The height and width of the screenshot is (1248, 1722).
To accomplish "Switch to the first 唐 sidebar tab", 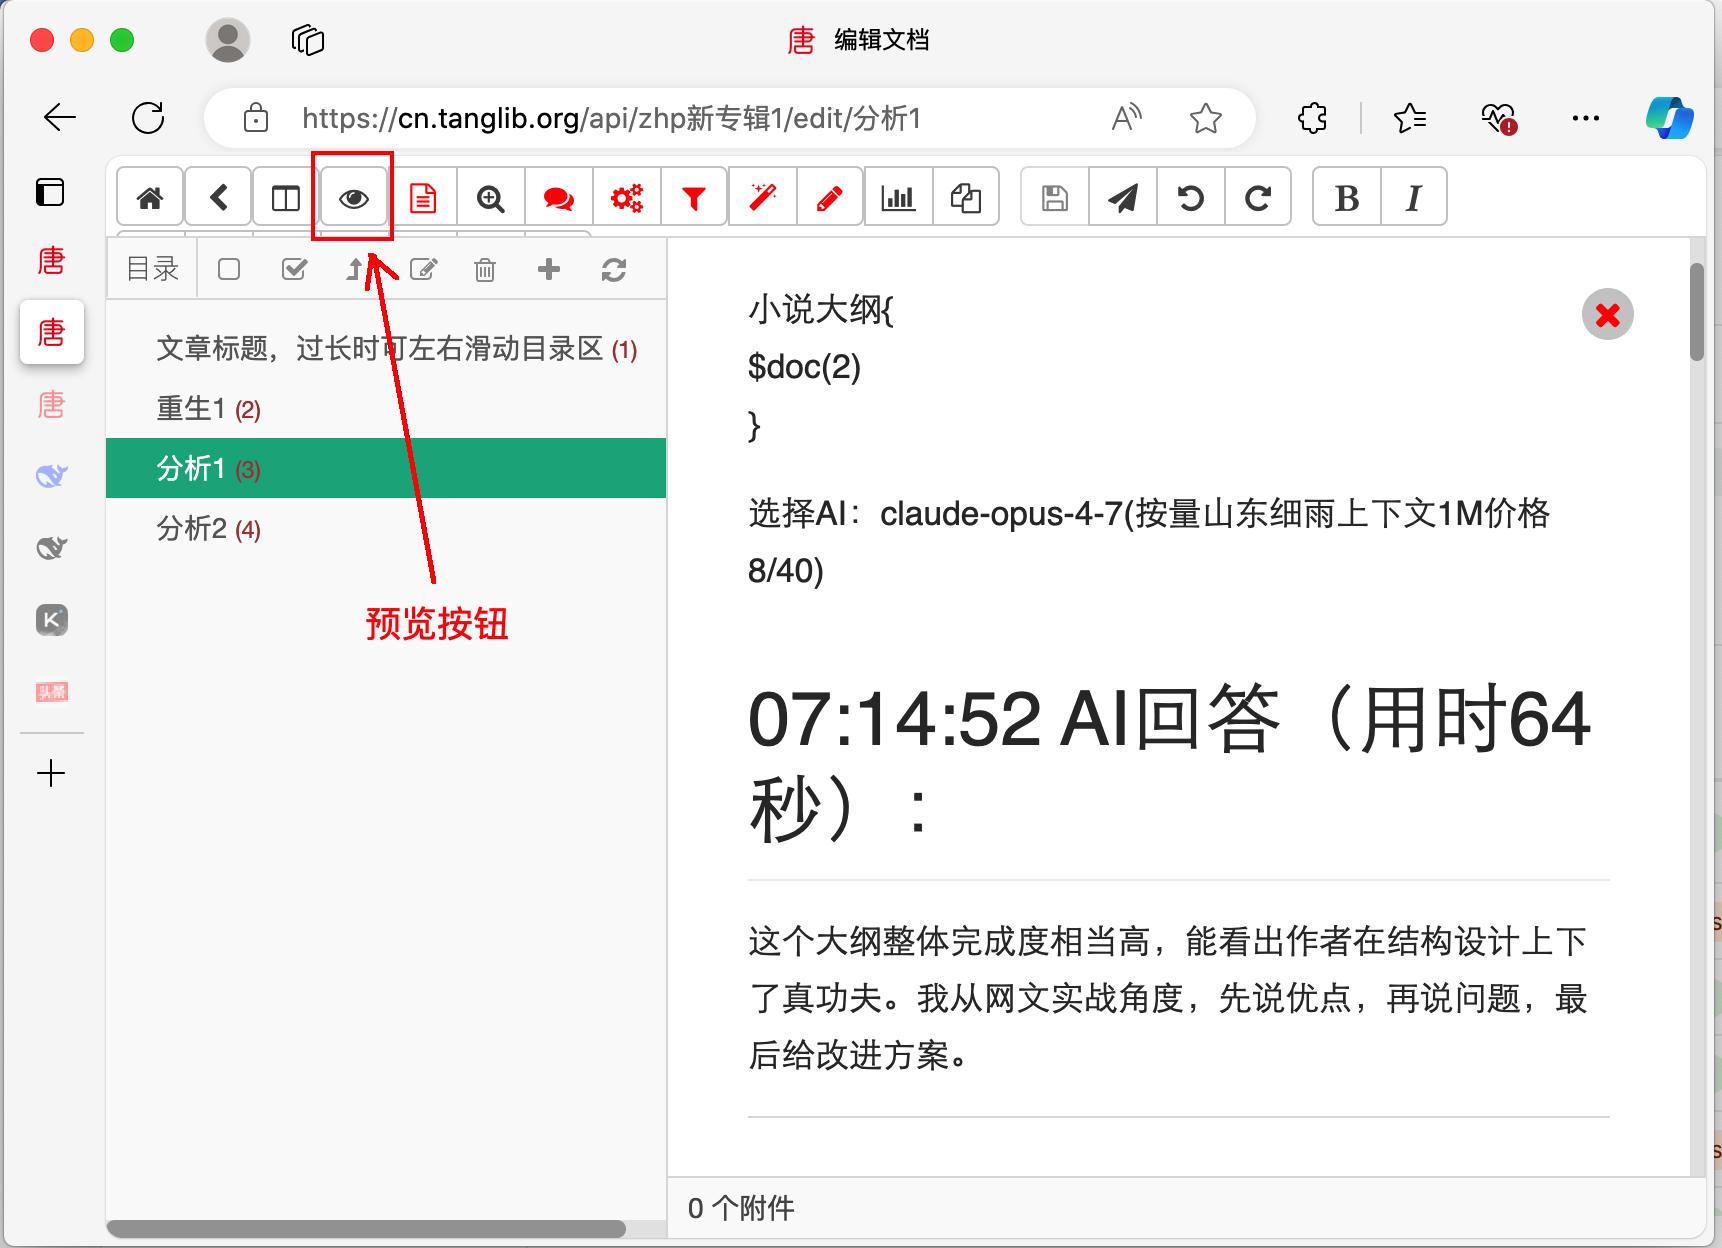I will point(52,261).
